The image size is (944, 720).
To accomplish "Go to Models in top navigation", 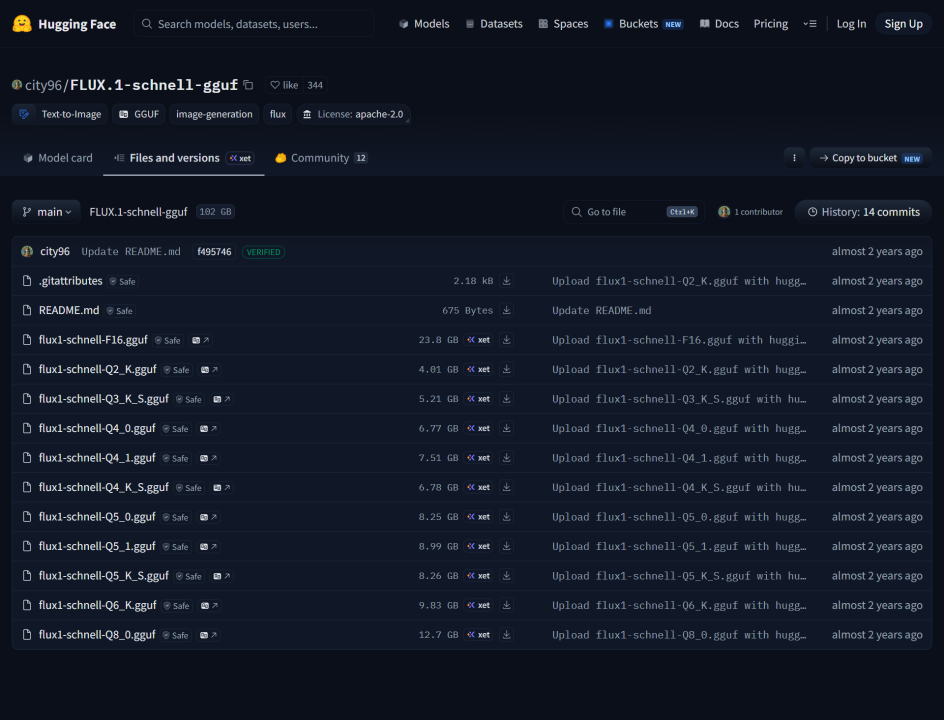I will point(424,24).
